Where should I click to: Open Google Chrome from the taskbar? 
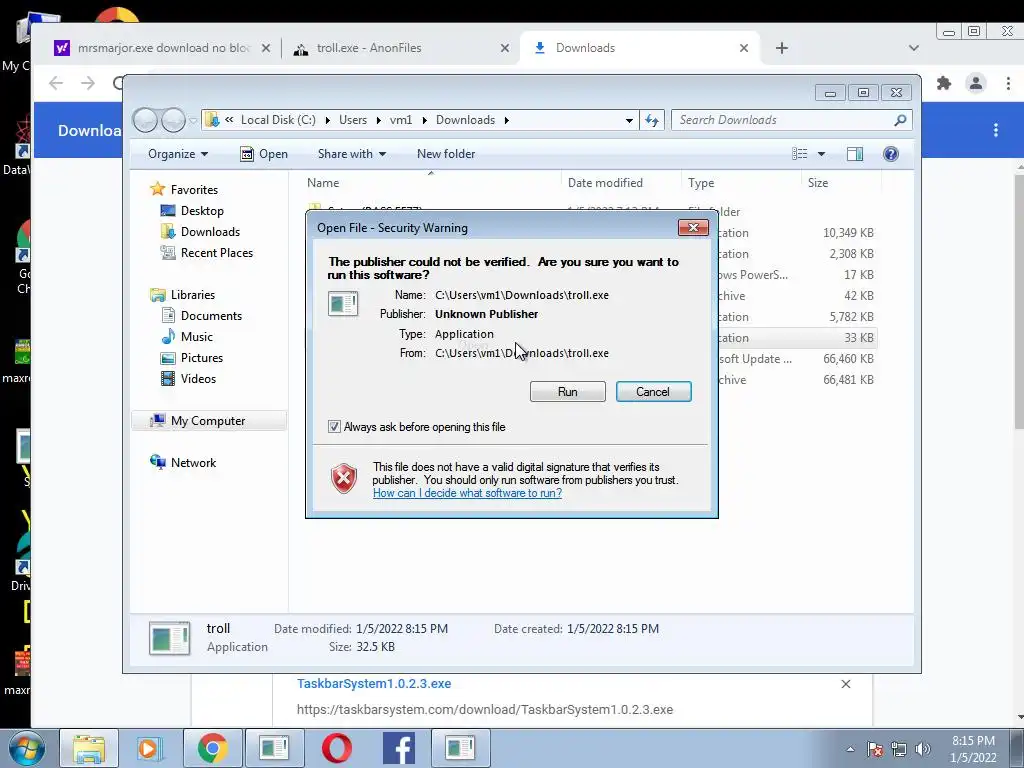click(212, 748)
